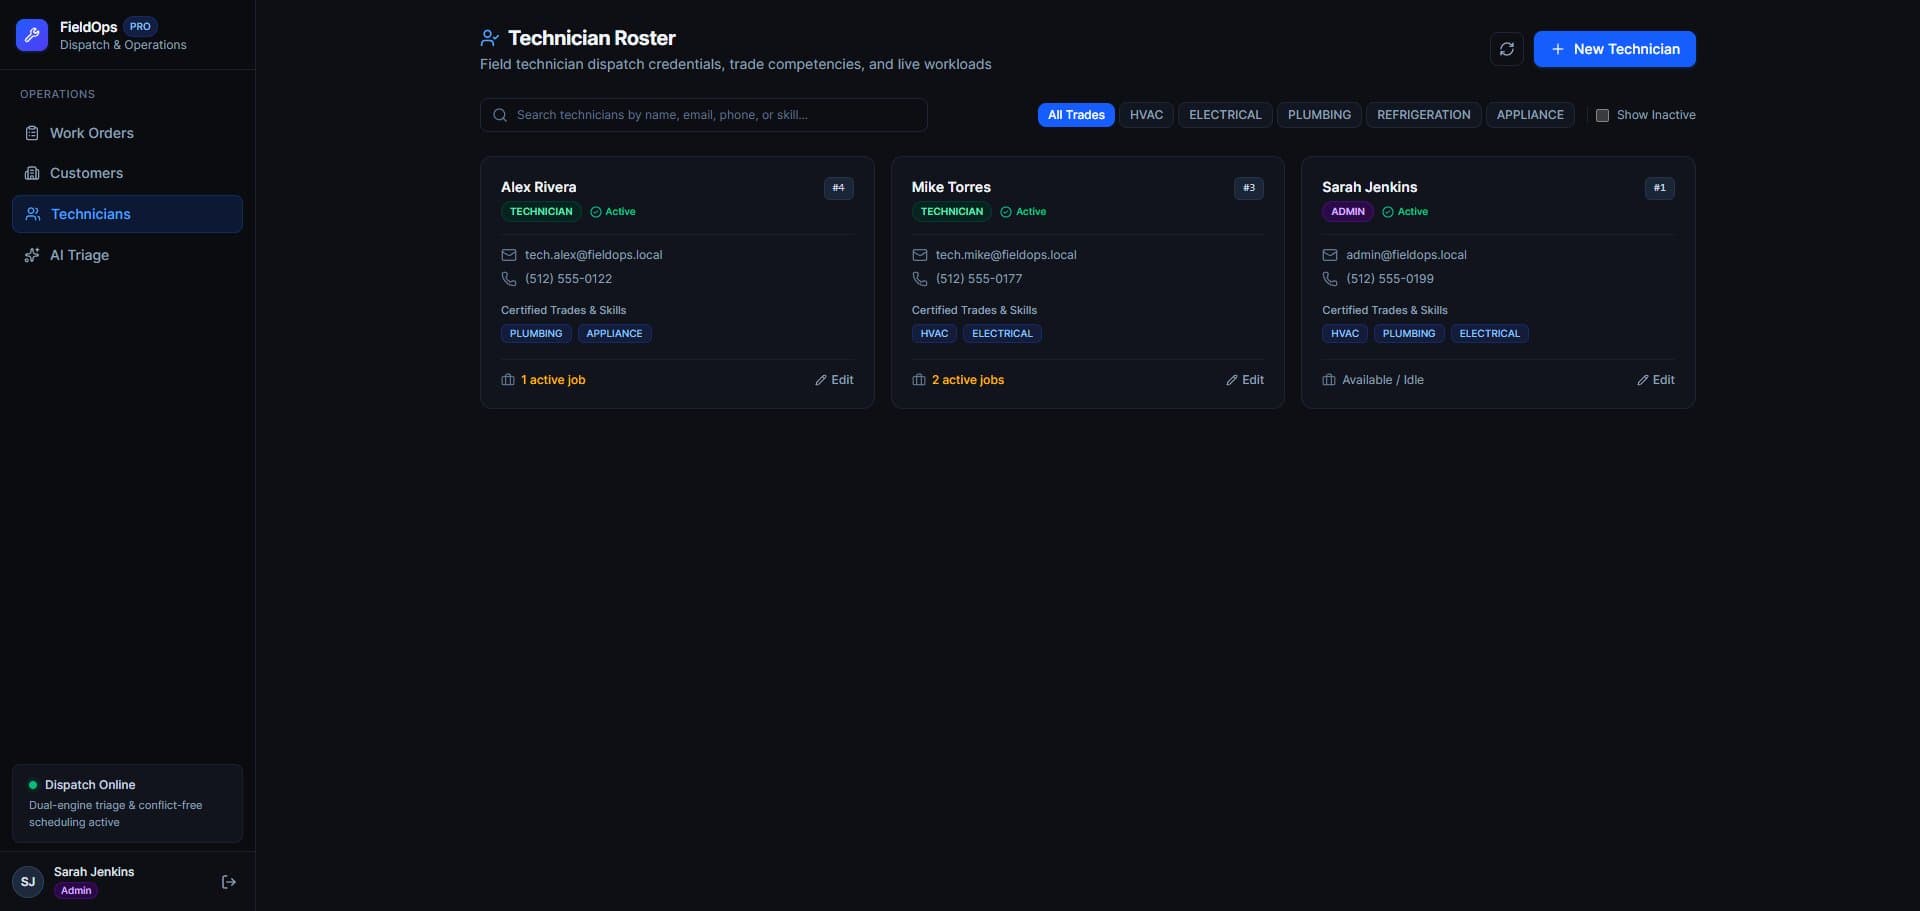Edit Sarah Jenkins's profile card
Image resolution: width=1920 pixels, height=911 pixels.
pyautogui.click(x=1655, y=380)
